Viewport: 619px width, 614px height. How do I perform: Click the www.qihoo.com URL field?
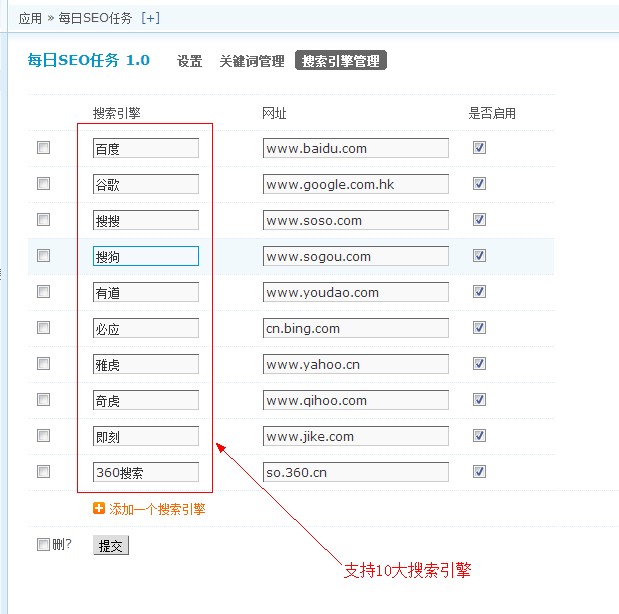356,400
